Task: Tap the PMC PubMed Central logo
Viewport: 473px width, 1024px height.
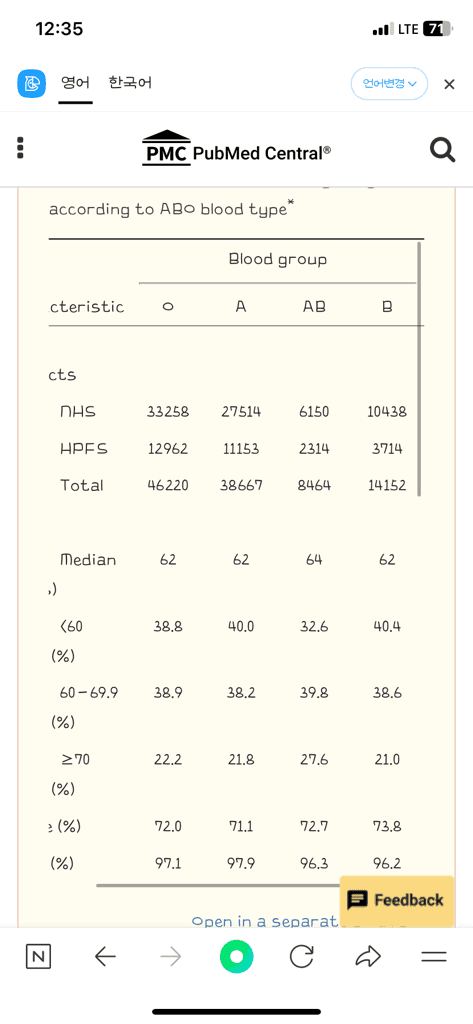Action: point(236,148)
